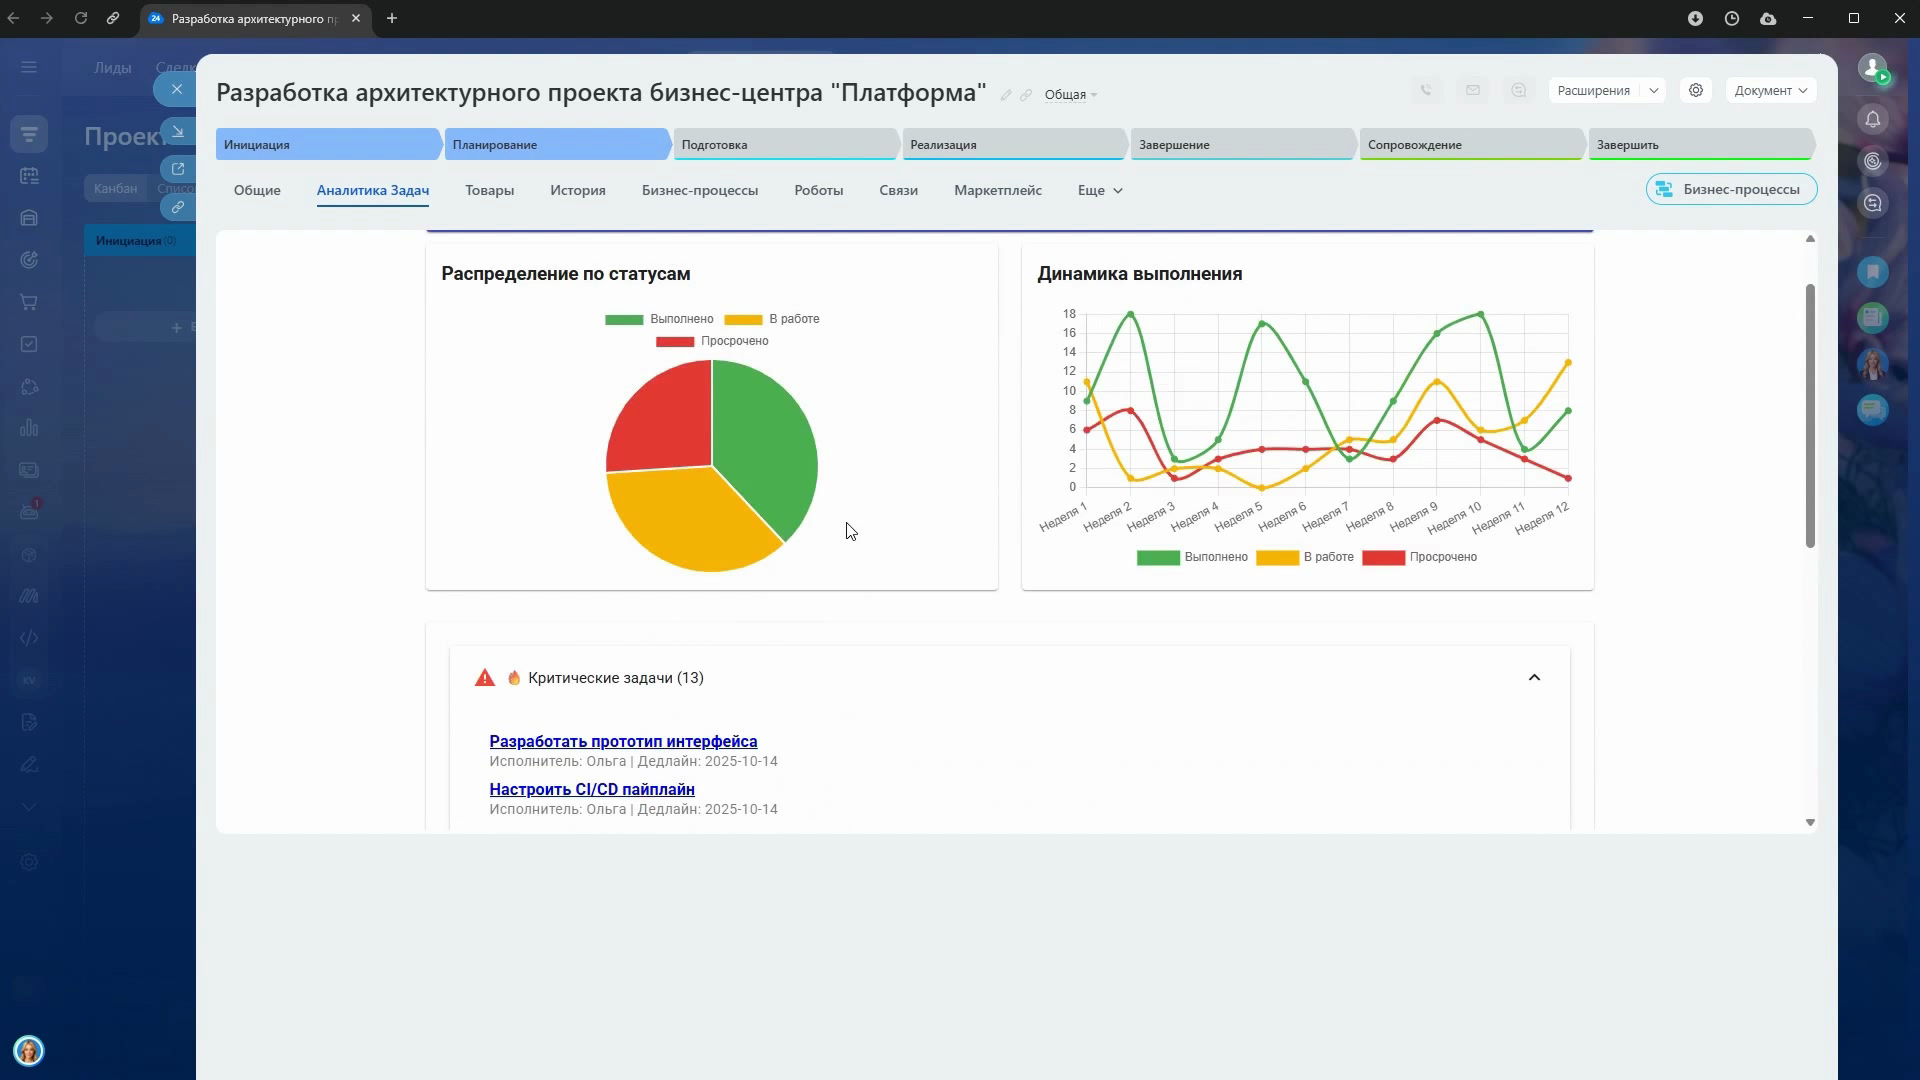Open hamburger menu in left sidebar
The width and height of the screenshot is (1920, 1080).
click(x=29, y=67)
